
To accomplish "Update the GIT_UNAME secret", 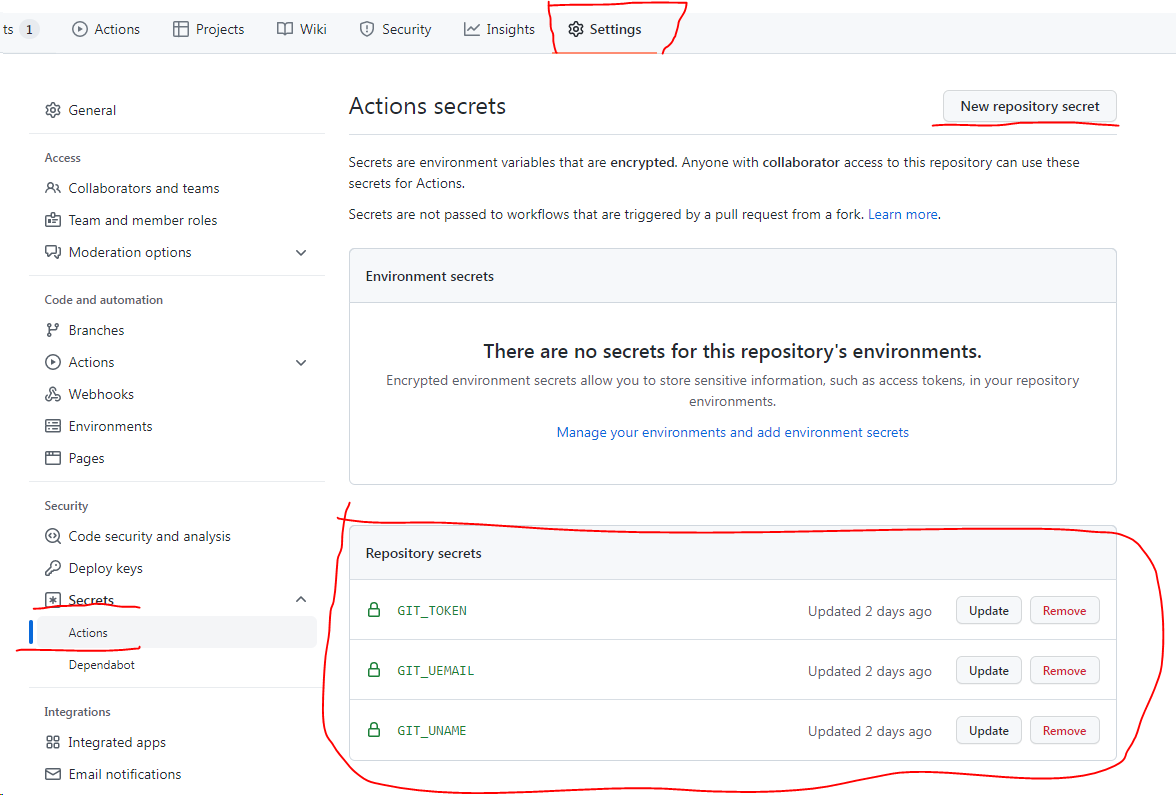I will point(988,730).
